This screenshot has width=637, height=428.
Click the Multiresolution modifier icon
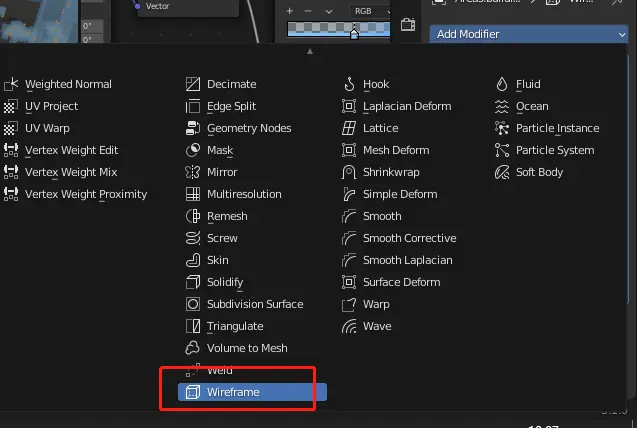coord(193,194)
